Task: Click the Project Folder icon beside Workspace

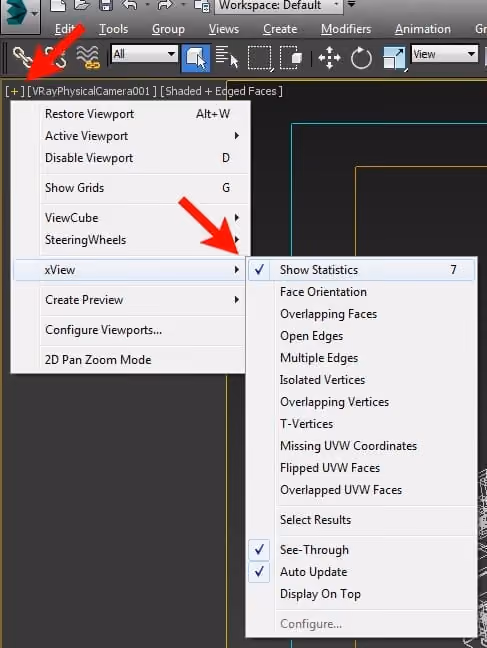Action: point(202,5)
